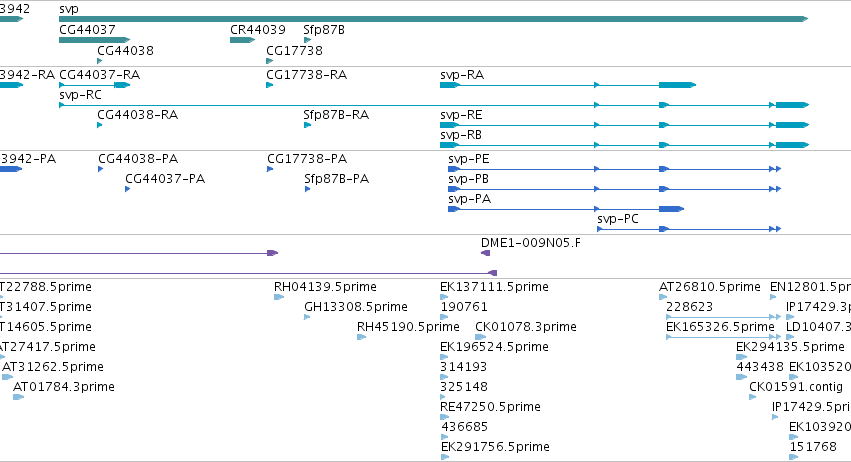Select the GH13308.5prime EST arrow
Image resolution: width=851 pixels, height=462 pixels.
[x=307, y=317]
